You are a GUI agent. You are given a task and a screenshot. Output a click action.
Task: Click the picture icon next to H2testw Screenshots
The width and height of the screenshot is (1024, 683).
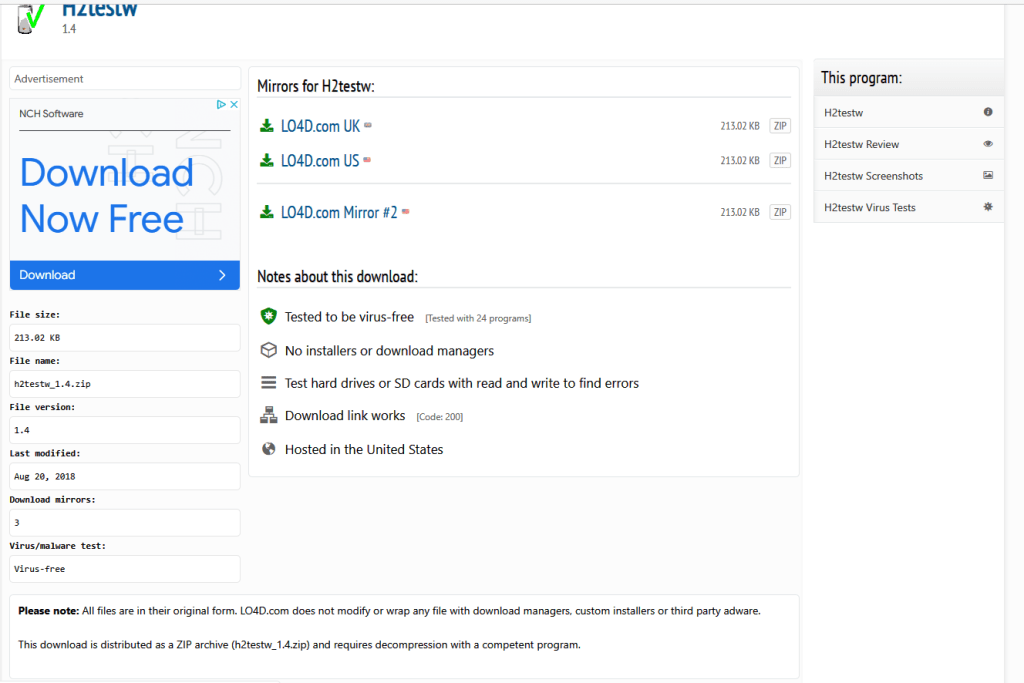tap(988, 175)
